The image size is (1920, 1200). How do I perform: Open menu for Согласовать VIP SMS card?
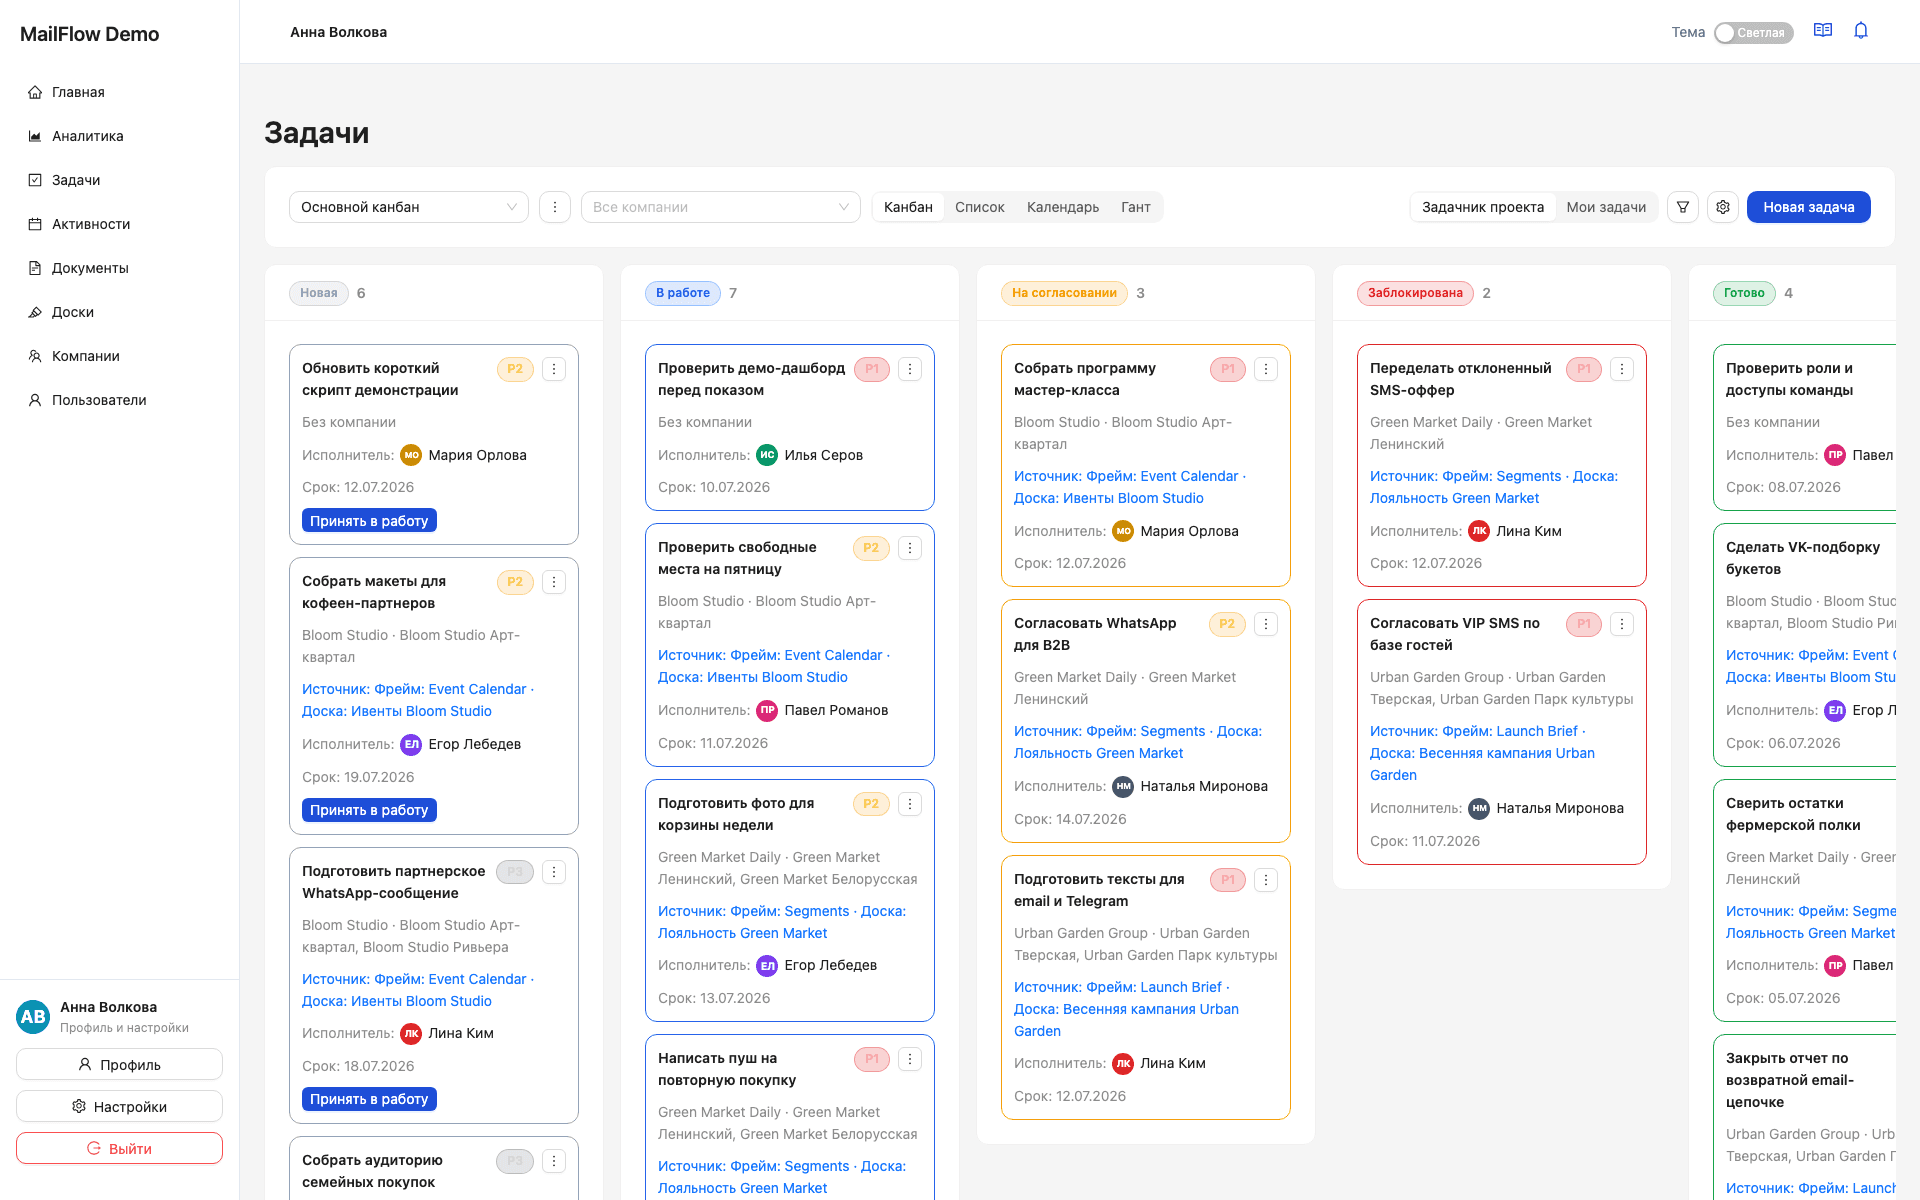point(1622,624)
